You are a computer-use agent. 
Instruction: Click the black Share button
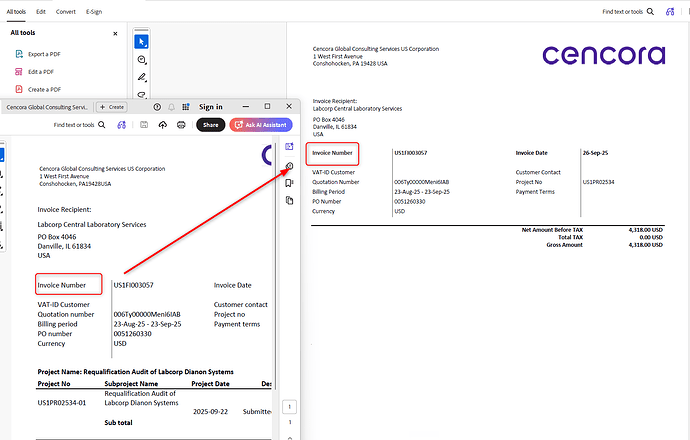tap(210, 125)
